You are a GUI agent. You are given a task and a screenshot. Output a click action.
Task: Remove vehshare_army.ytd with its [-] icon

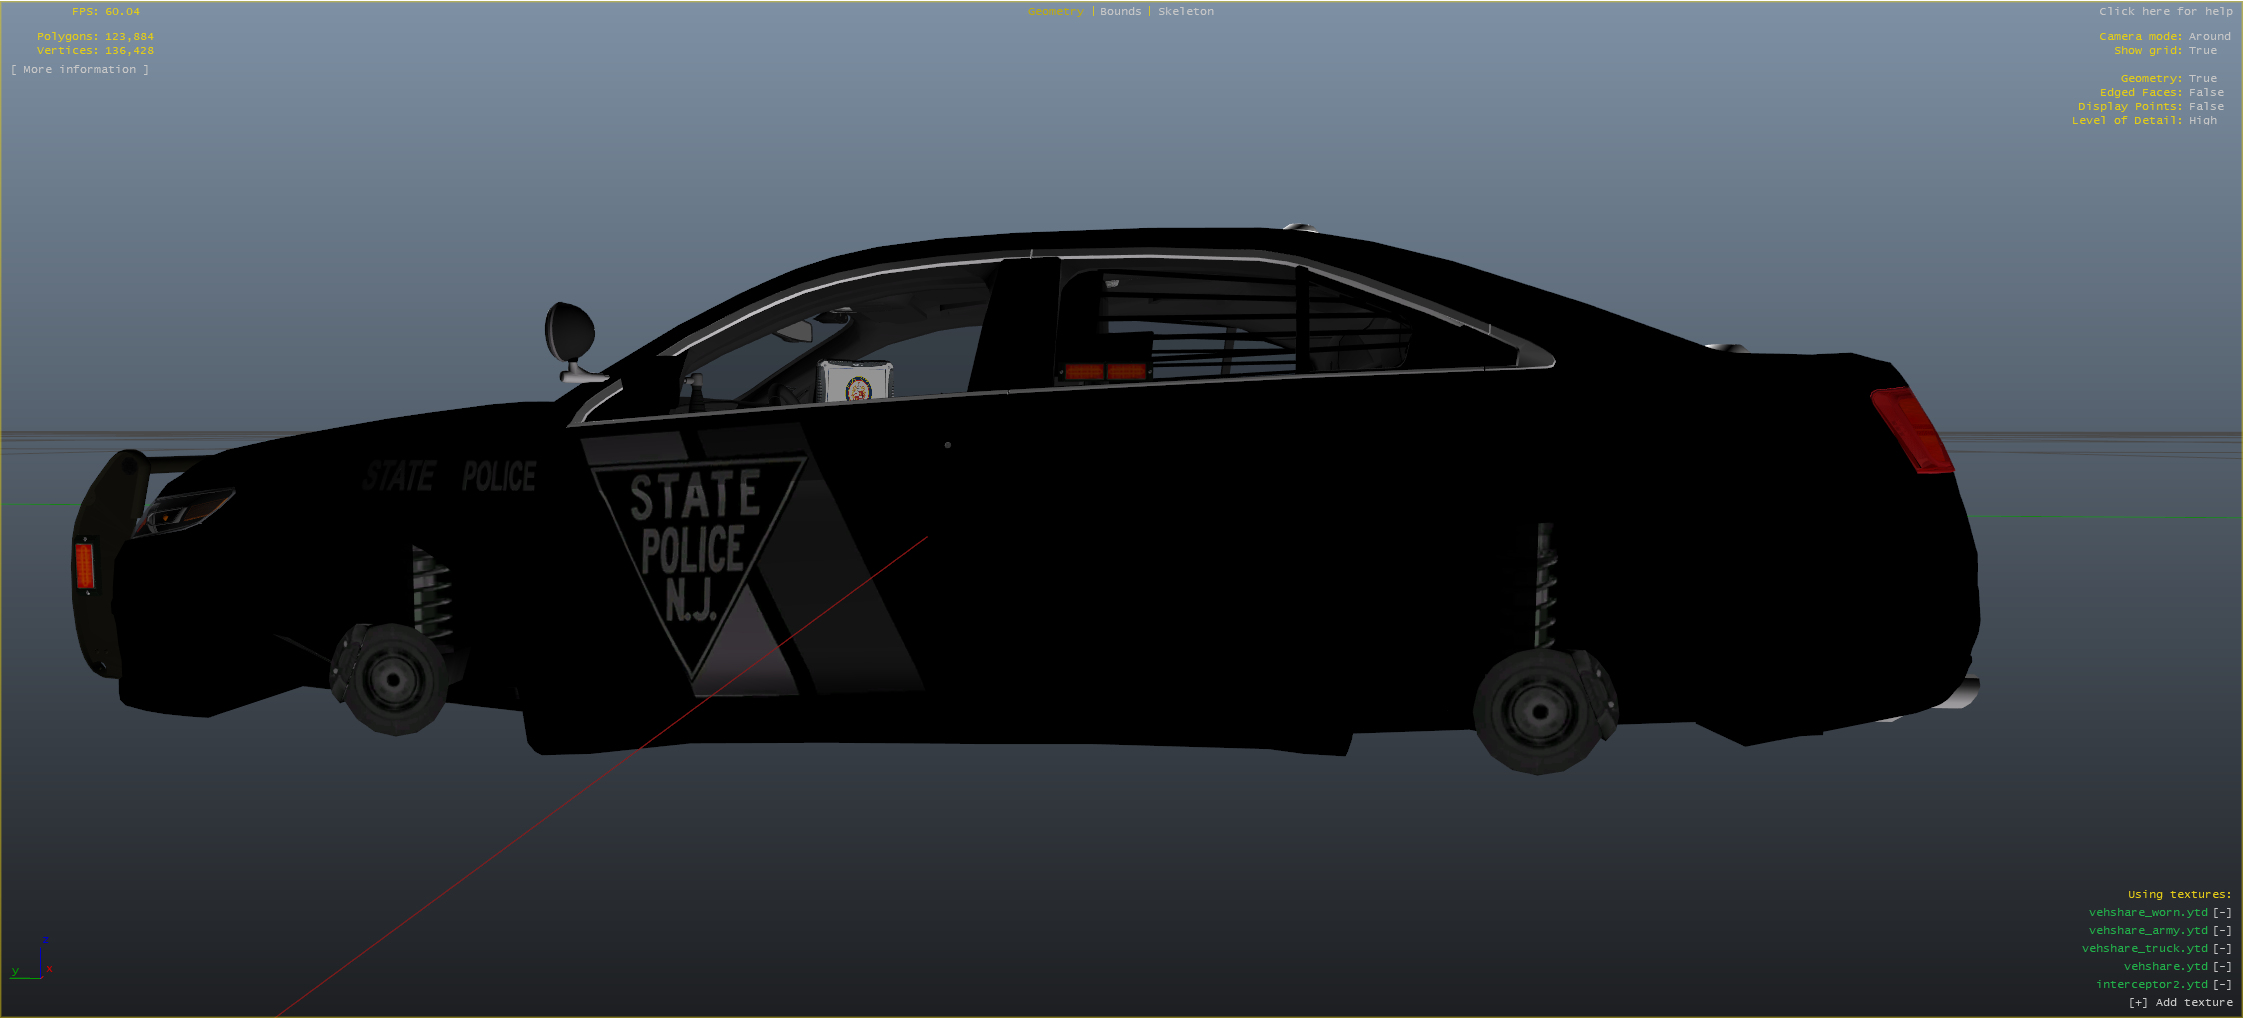(2222, 931)
